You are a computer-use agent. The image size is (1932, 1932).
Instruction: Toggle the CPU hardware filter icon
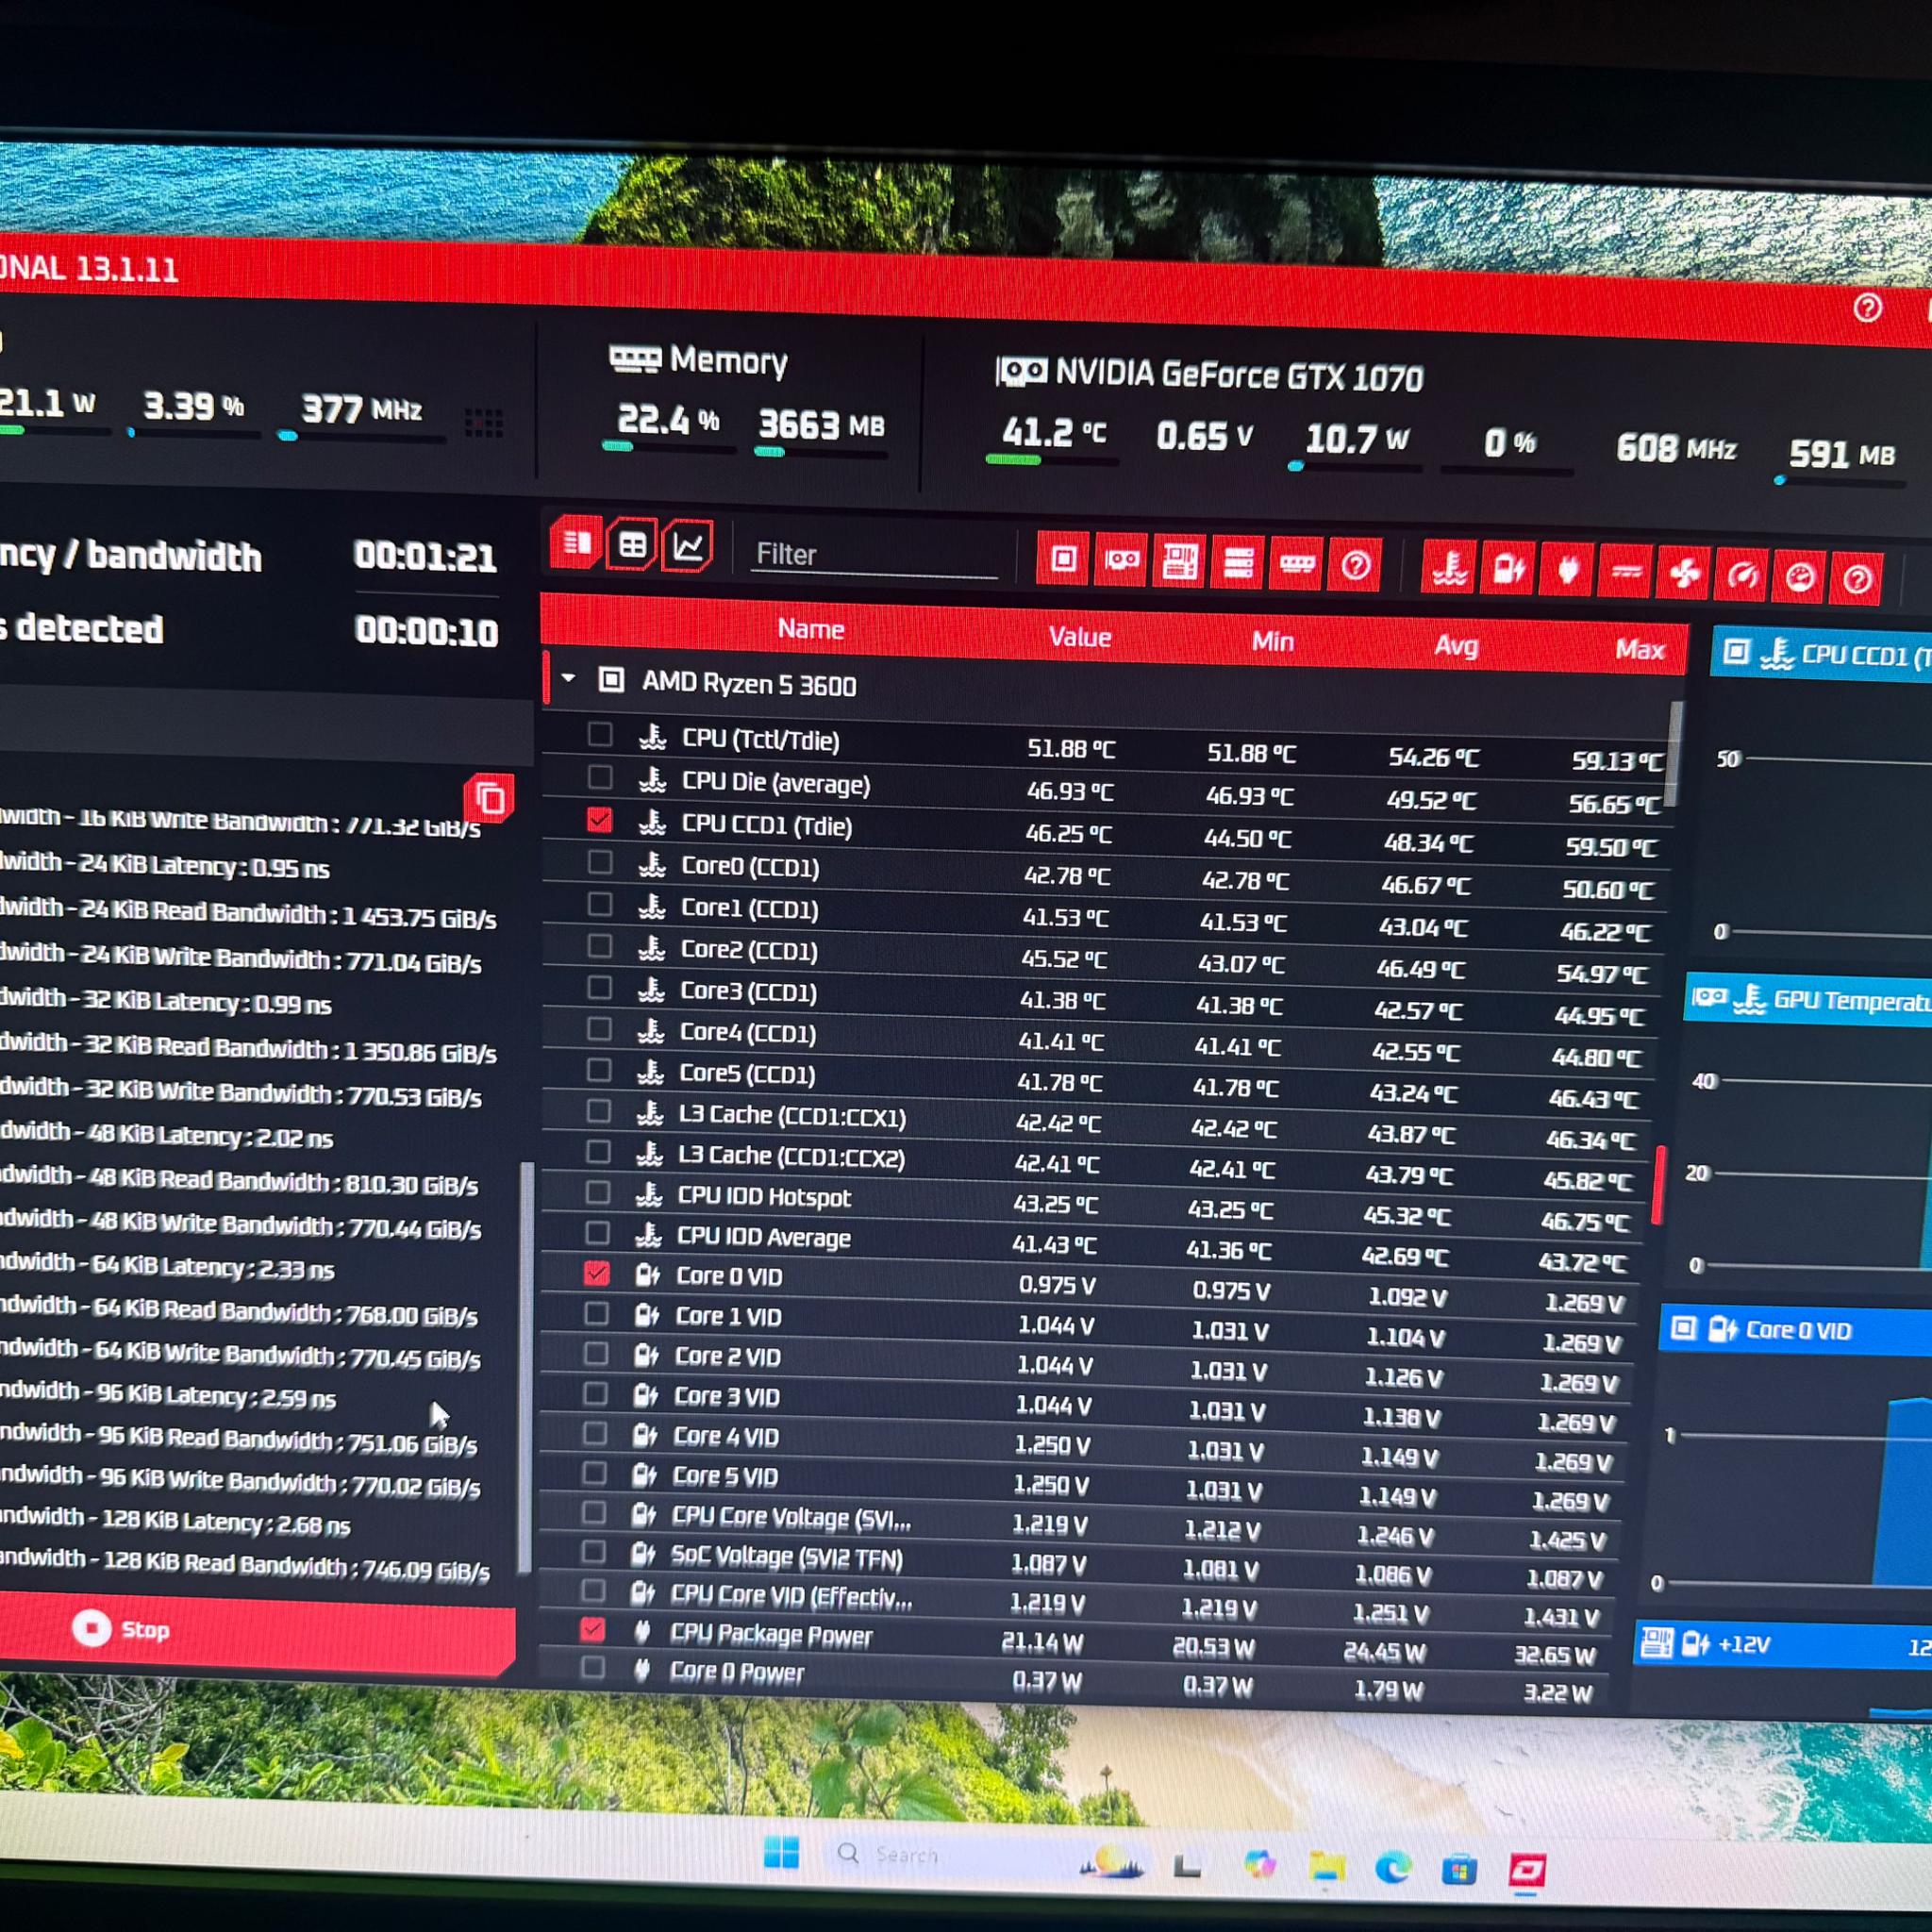click(1063, 559)
